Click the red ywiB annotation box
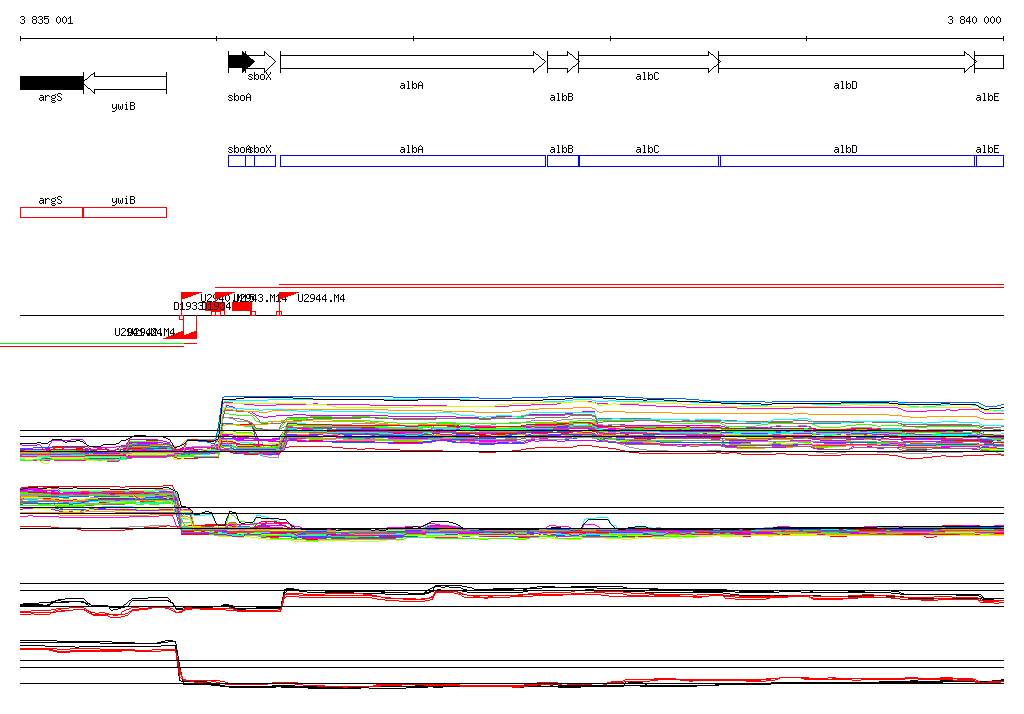The height and width of the screenshot is (714, 1024). pyautogui.click(x=125, y=212)
